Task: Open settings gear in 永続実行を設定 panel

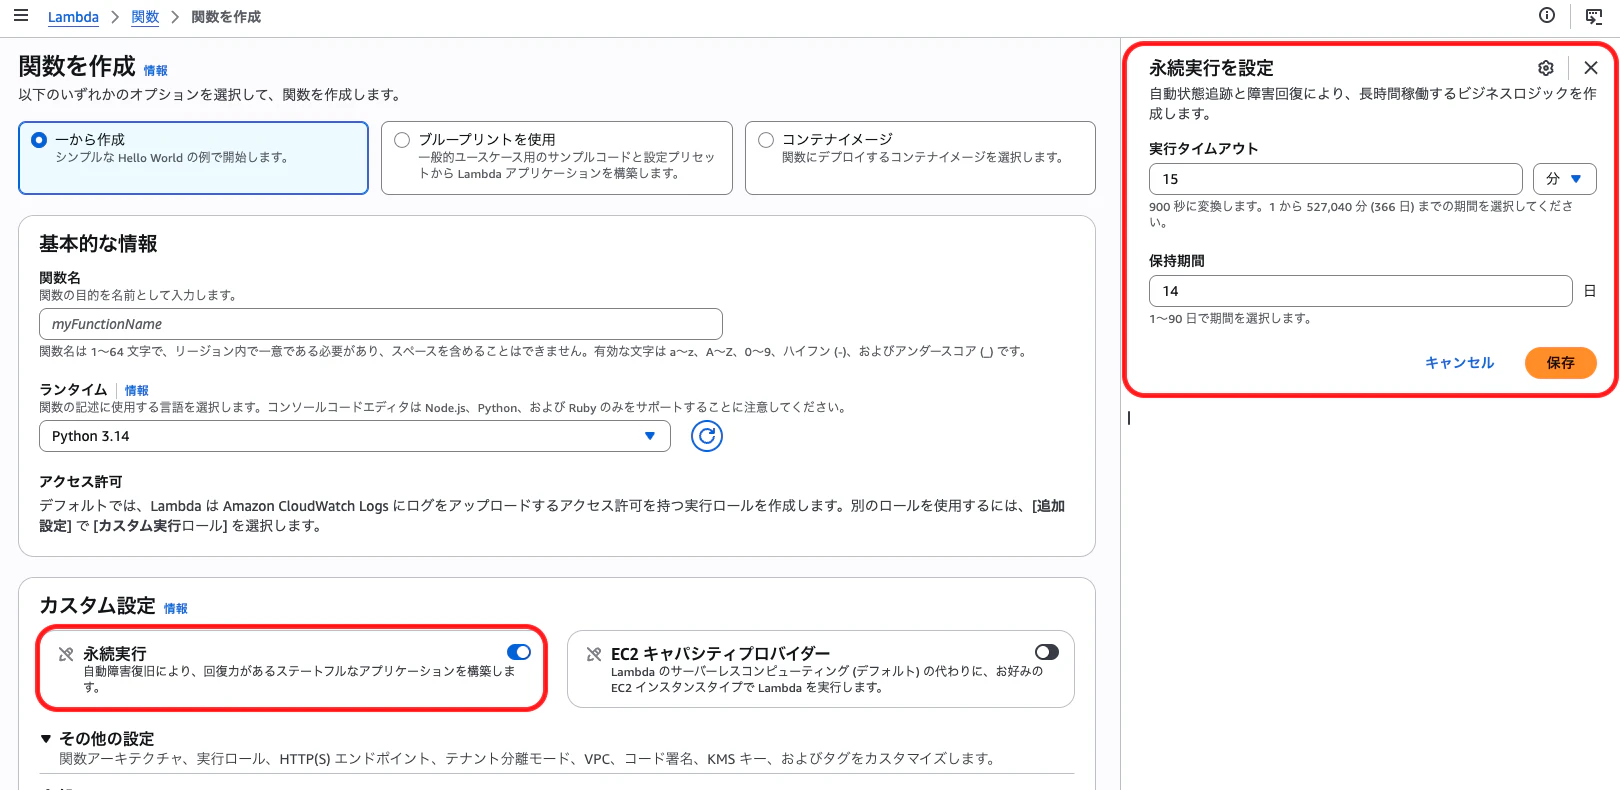Action: point(1546,68)
